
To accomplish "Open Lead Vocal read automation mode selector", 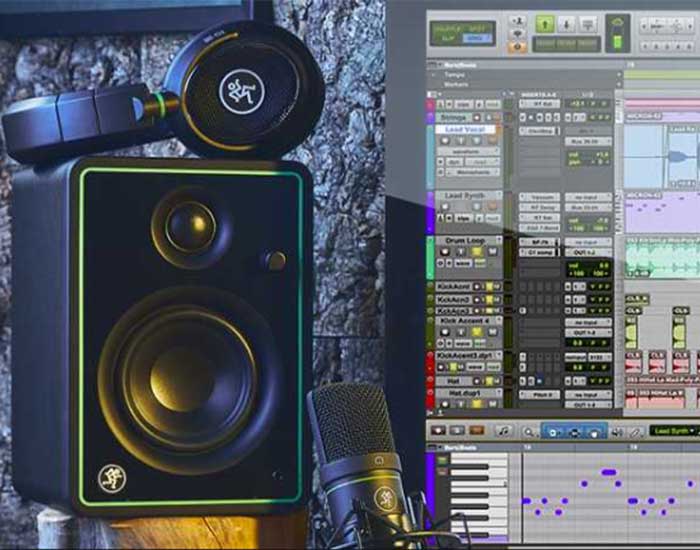I will tap(480, 162).
